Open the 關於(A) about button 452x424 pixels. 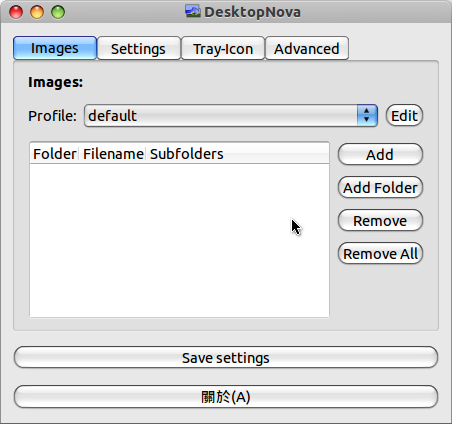coord(226,397)
